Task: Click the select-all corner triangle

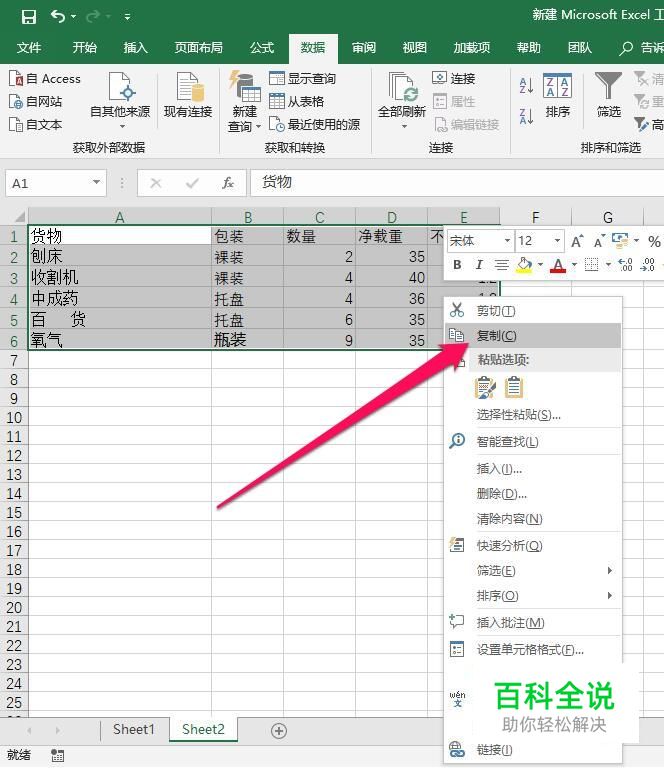Action: tap(20, 216)
